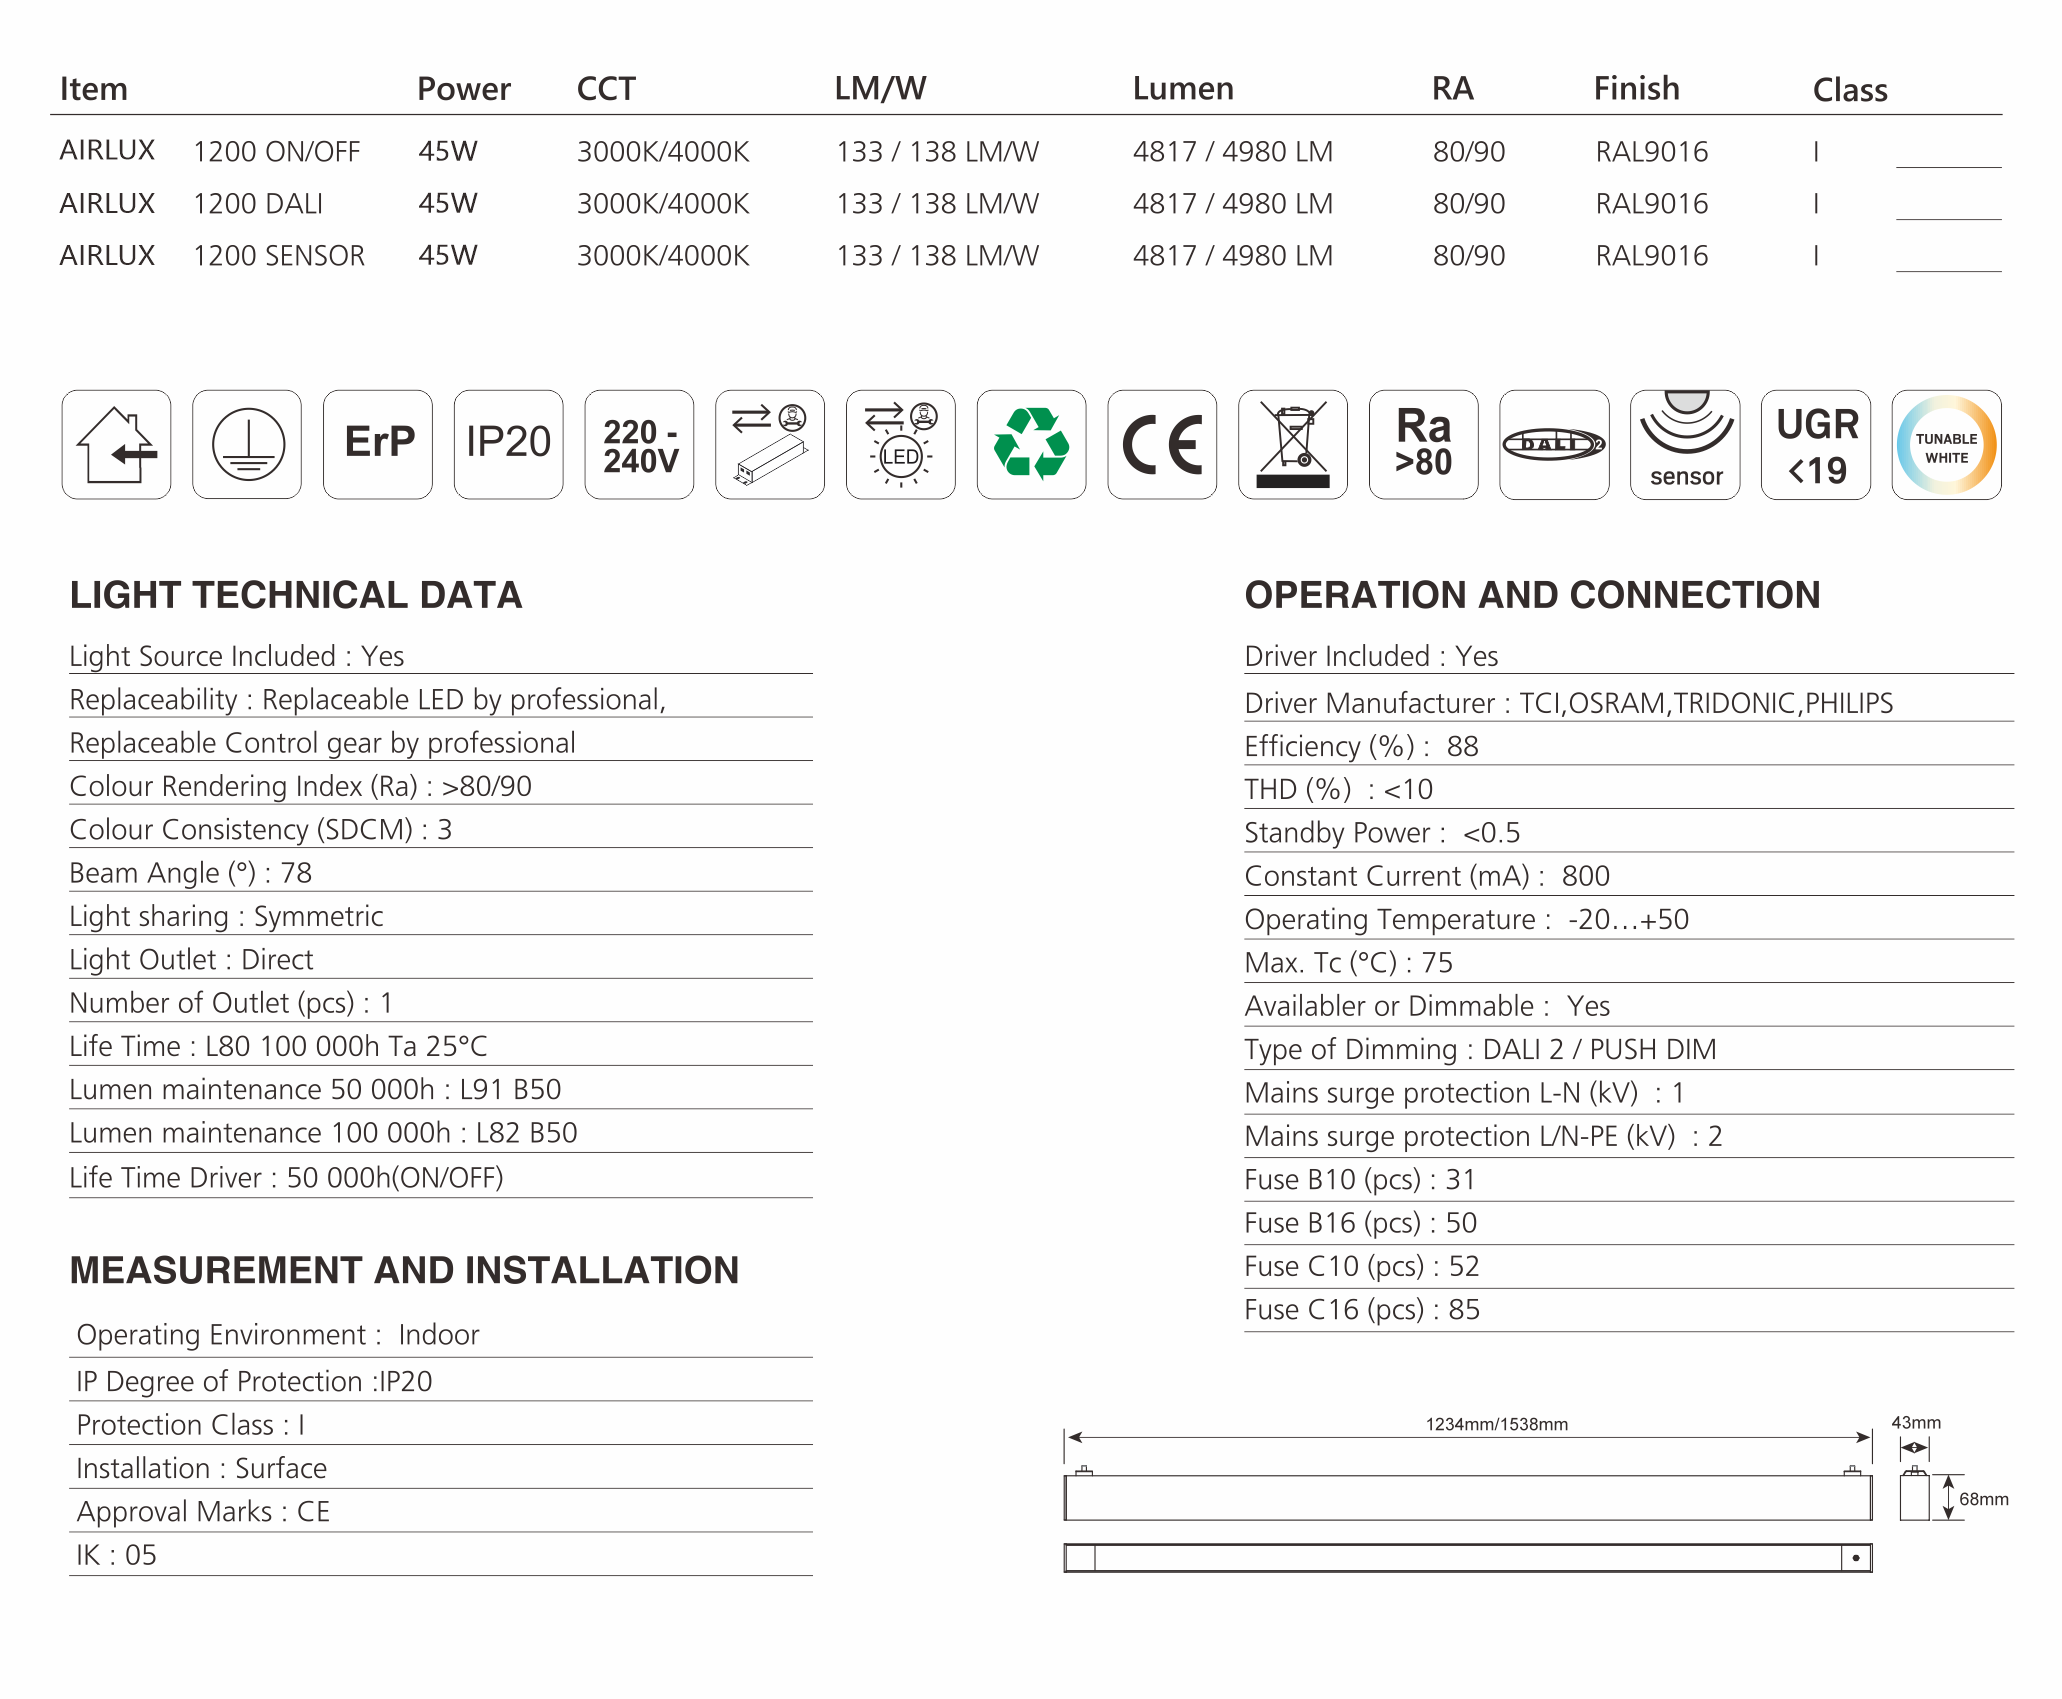2062x1699 pixels.
Task: Click 'Lumen maintenance 50 000h : L91 B50' row
Action: pos(440,1089)
